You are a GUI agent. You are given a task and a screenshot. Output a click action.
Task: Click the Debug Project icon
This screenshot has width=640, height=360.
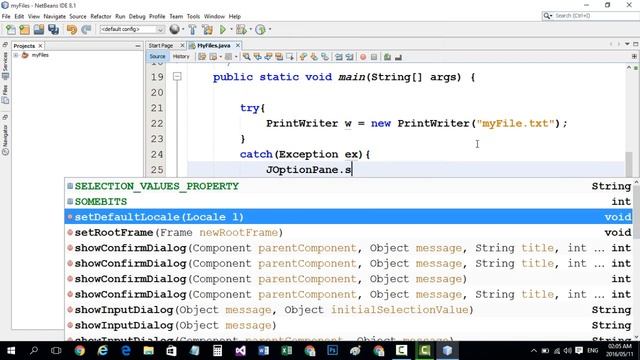point(241,29)
